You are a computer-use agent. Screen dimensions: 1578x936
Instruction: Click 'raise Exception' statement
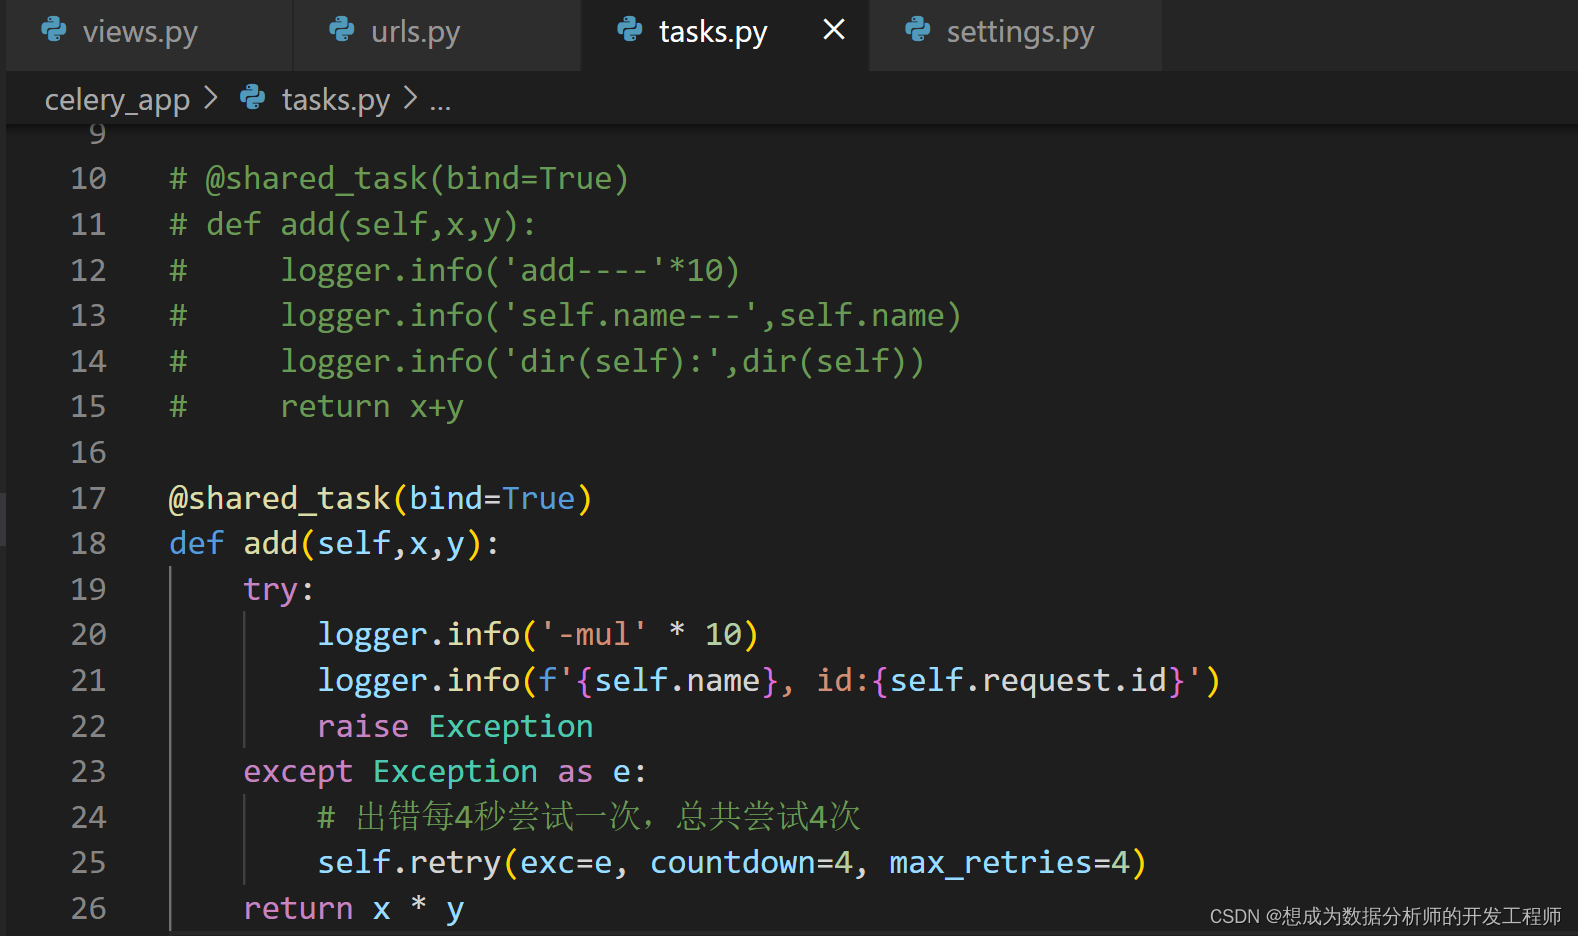[455, 726]
